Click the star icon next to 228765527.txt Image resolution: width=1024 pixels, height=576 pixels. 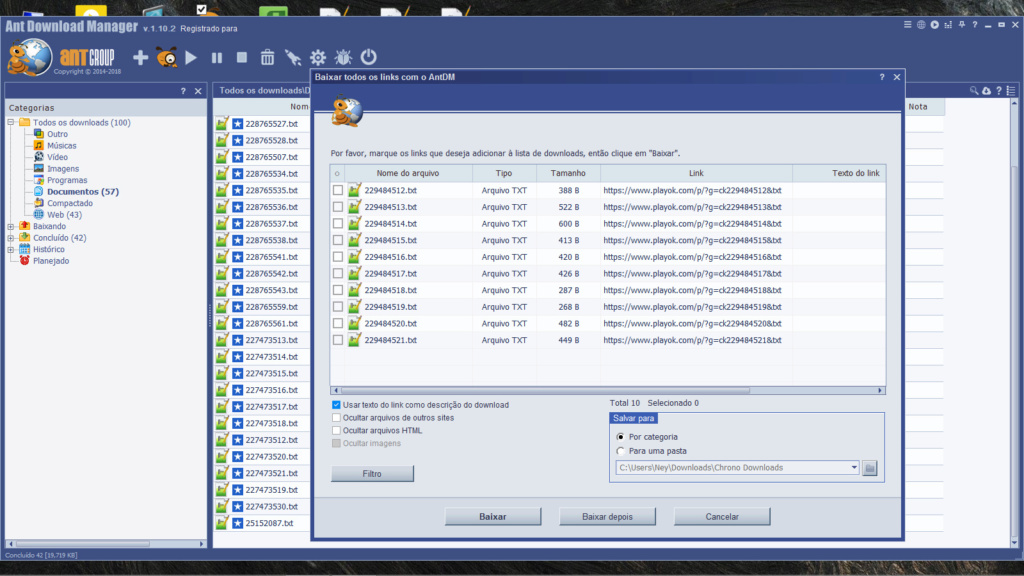[x=238, y=123]
